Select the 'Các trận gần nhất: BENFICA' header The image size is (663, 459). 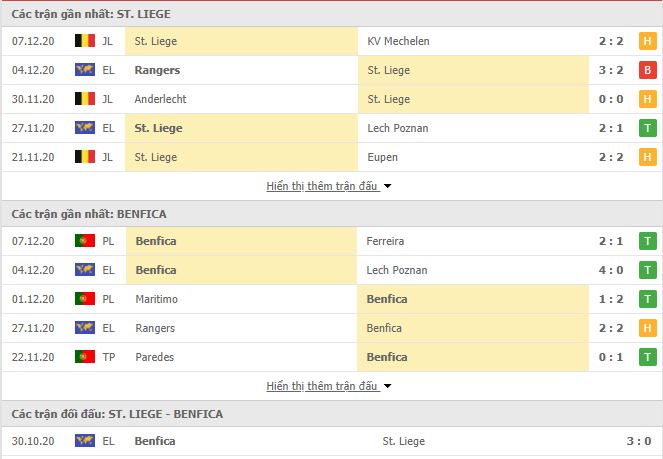(89, 214)
